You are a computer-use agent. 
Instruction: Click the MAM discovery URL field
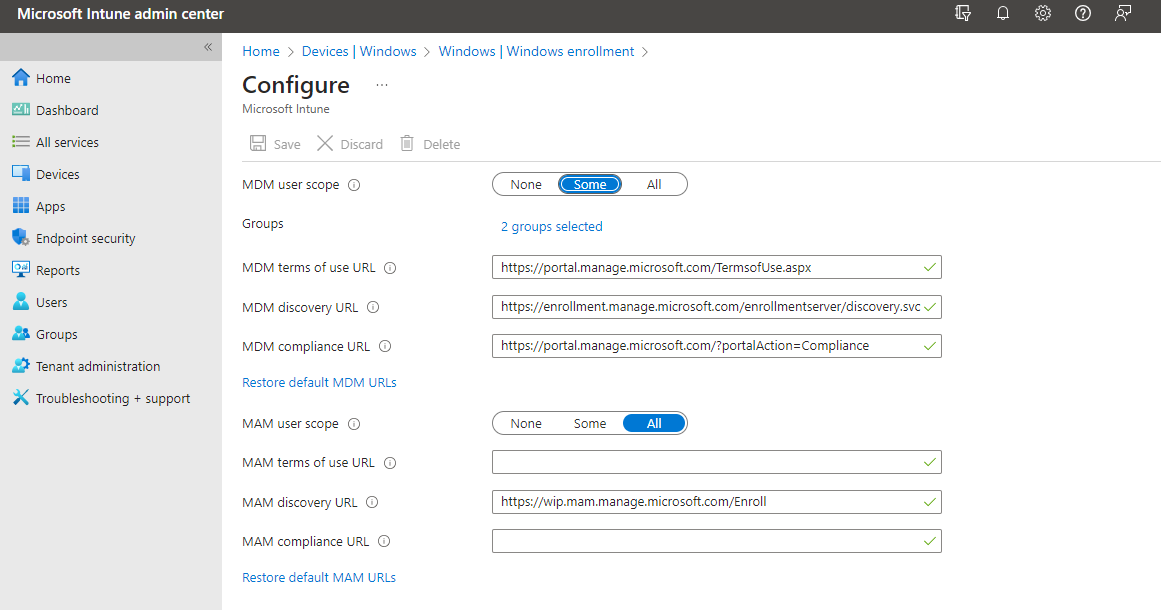[x=716, y=502]
